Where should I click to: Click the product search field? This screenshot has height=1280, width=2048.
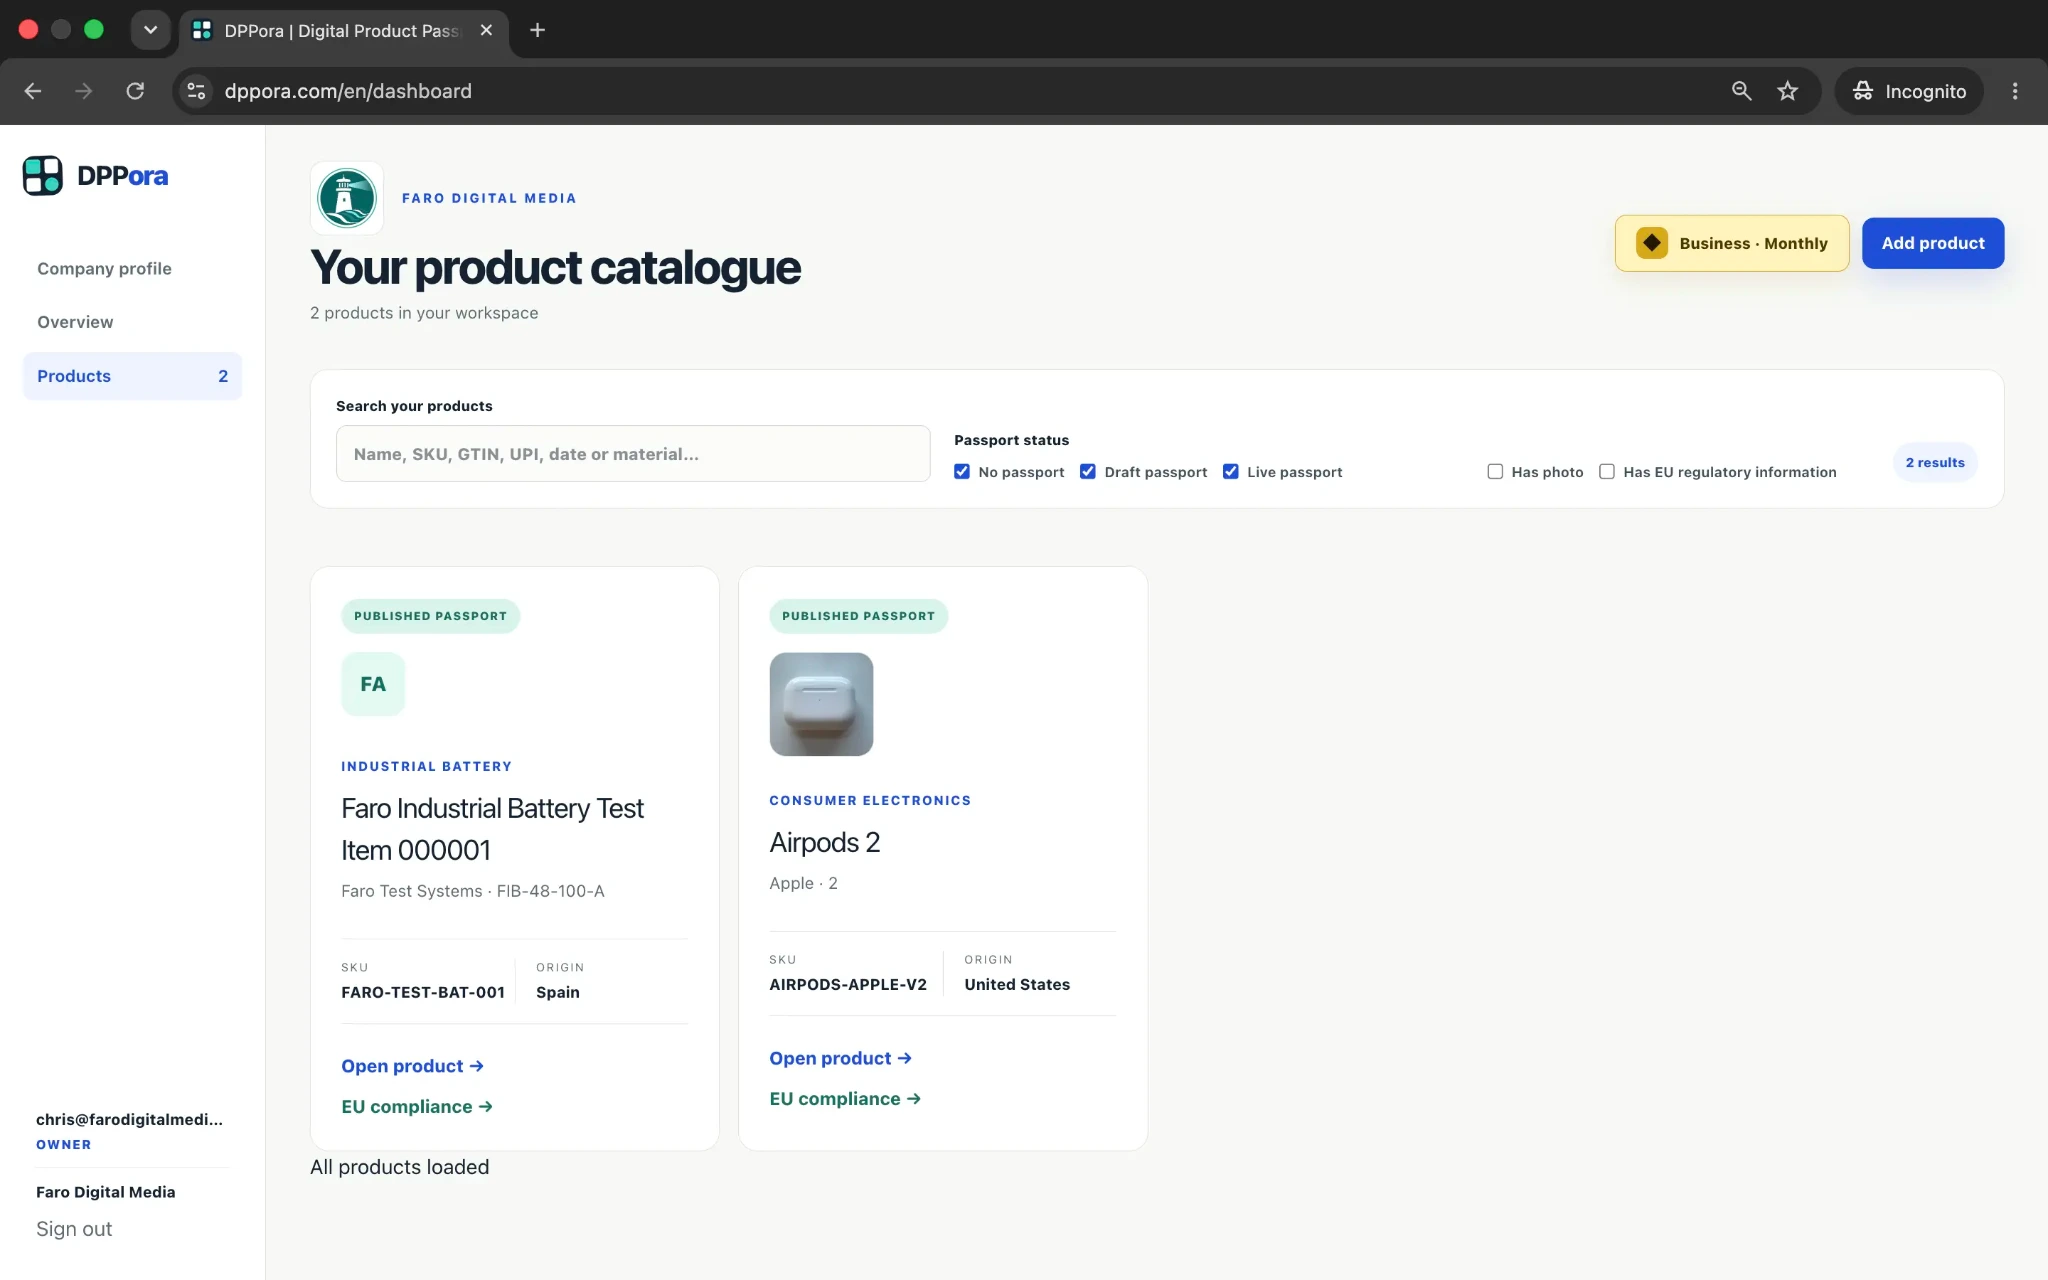(633, 454)
